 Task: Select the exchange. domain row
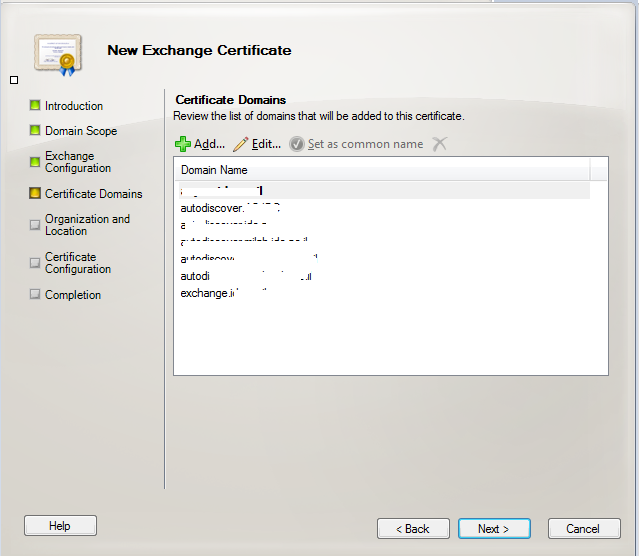tap(384, 293)
